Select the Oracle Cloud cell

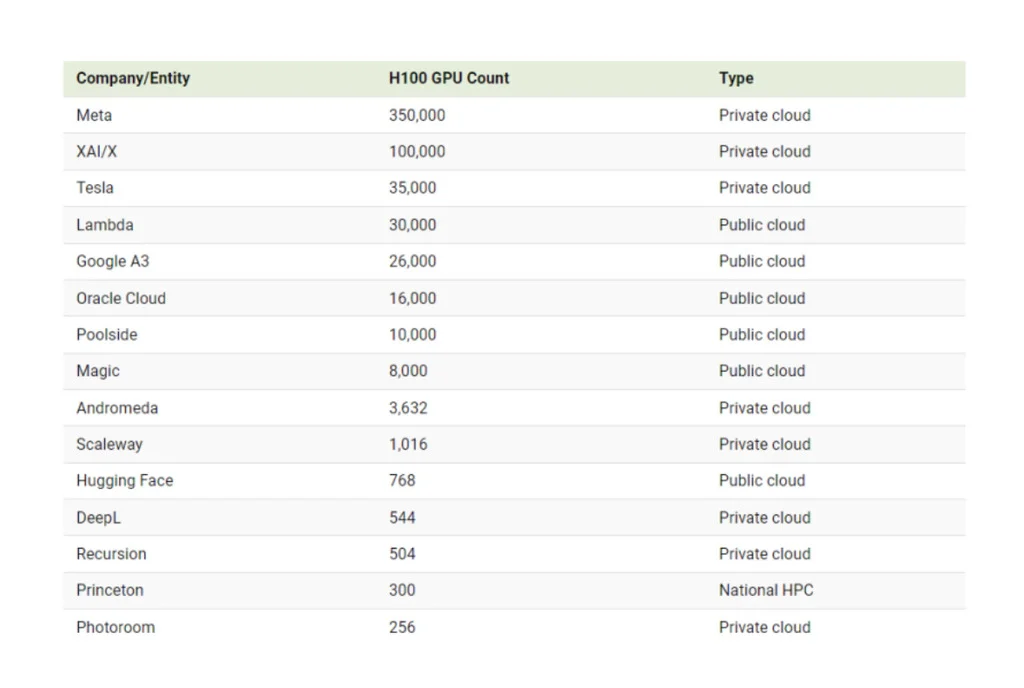[x=121, y=298]
